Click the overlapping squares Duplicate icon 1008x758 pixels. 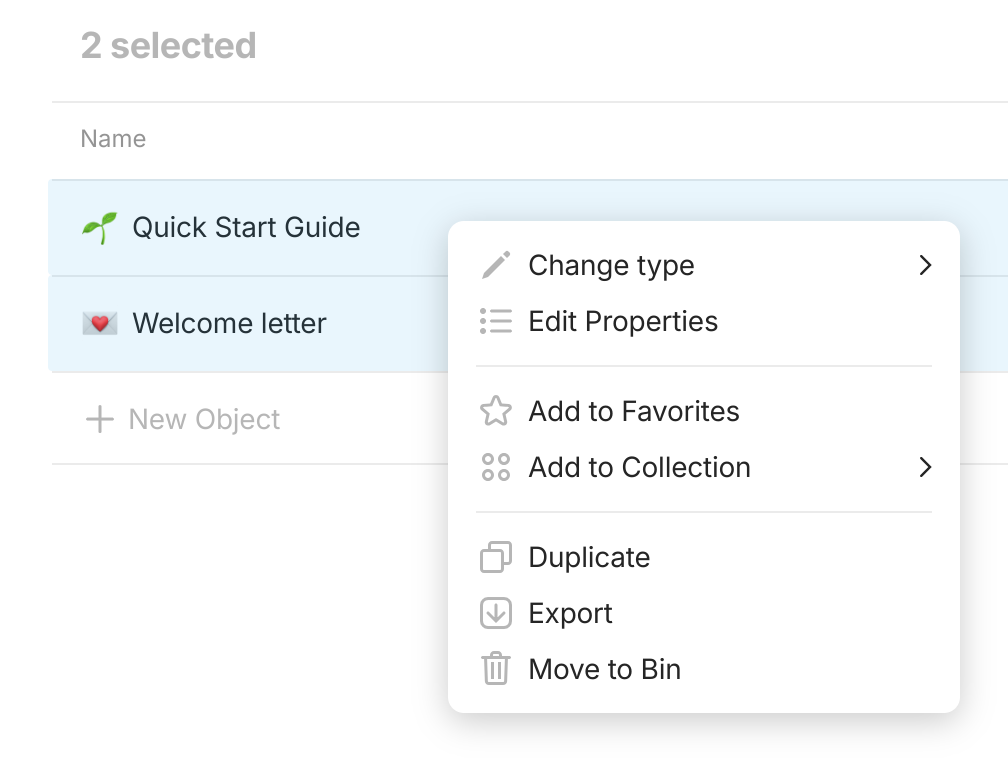pyautogui.click(x=496, y=557)
